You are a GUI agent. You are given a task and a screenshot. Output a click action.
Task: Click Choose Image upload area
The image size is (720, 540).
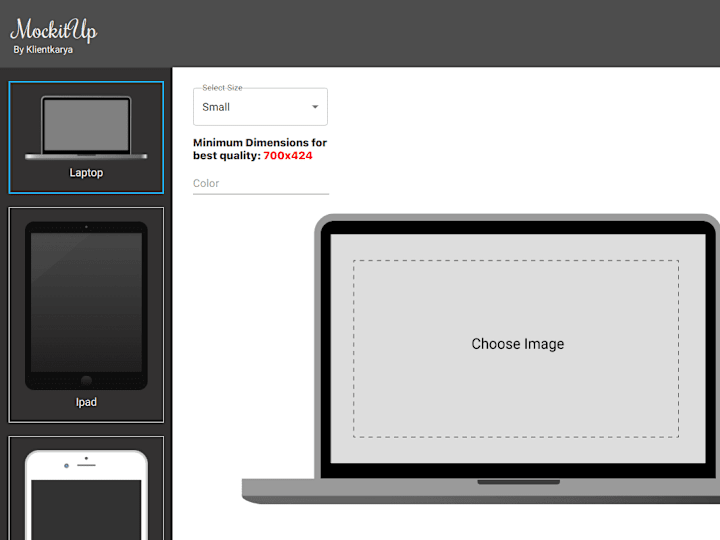click(516, 349)
